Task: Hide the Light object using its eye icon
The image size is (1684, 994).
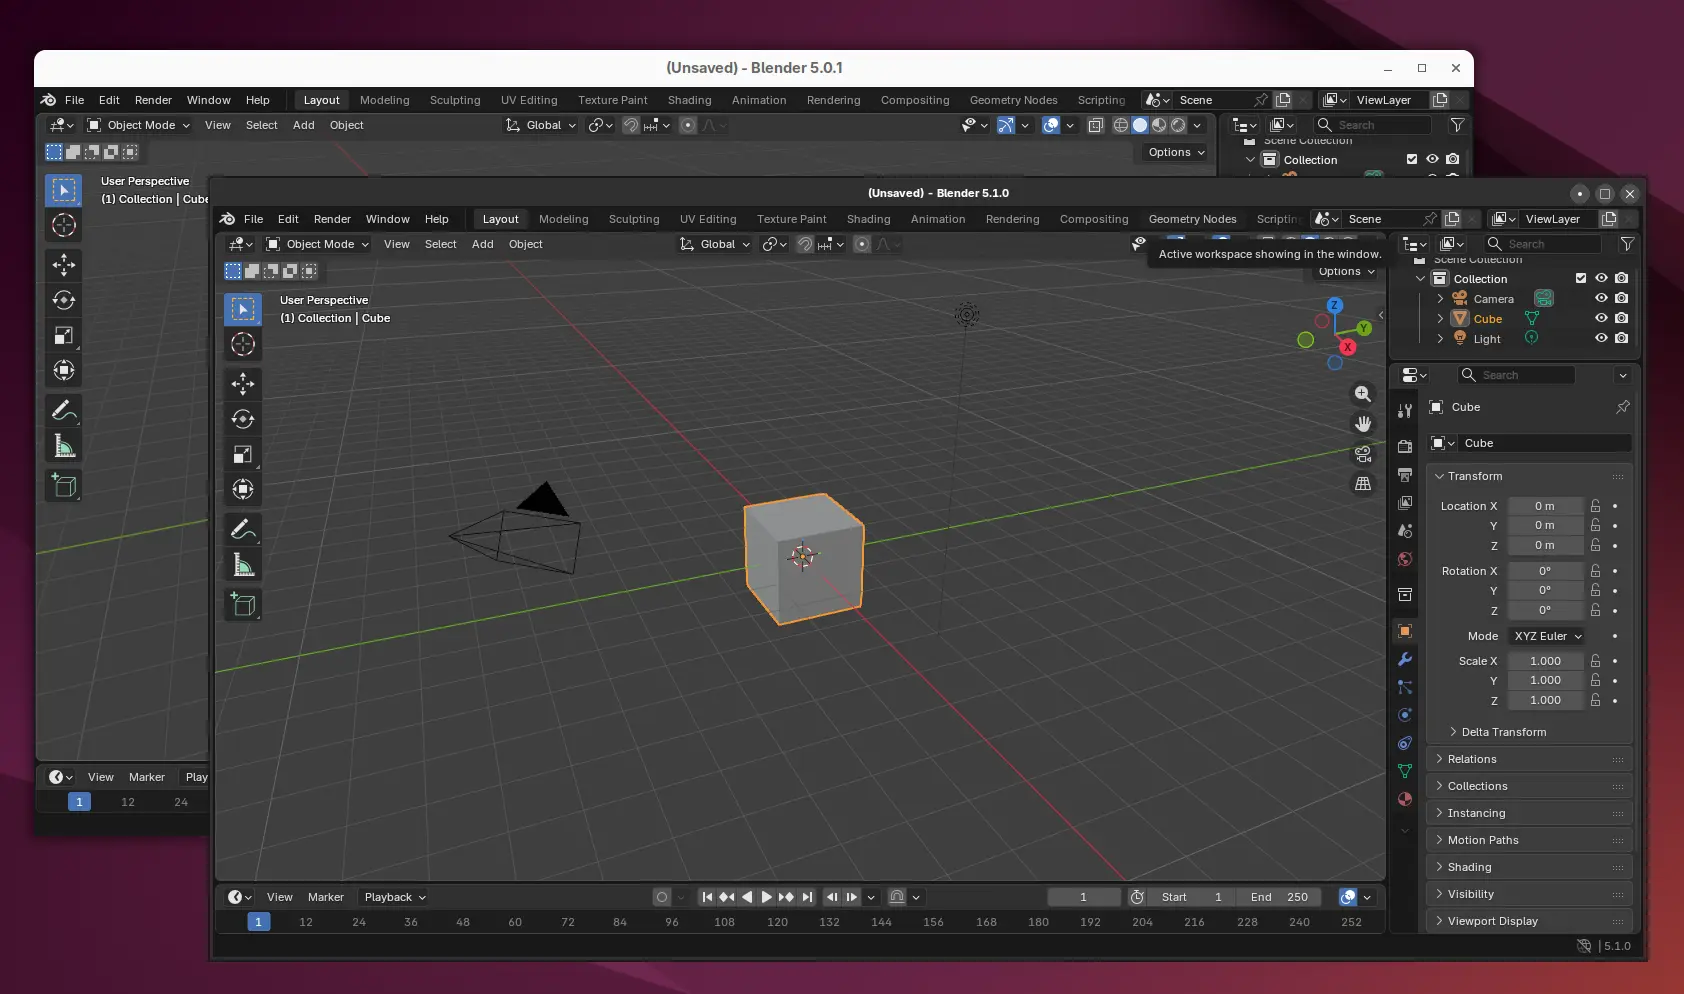Action: click(1601, 338)
